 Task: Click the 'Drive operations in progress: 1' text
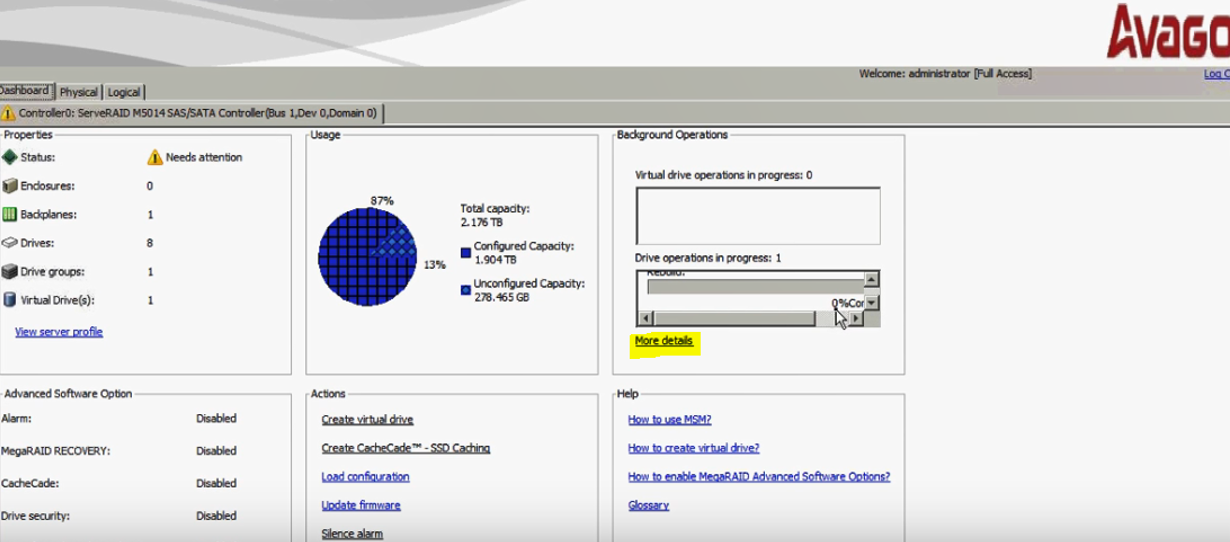[x=708, y=258]
